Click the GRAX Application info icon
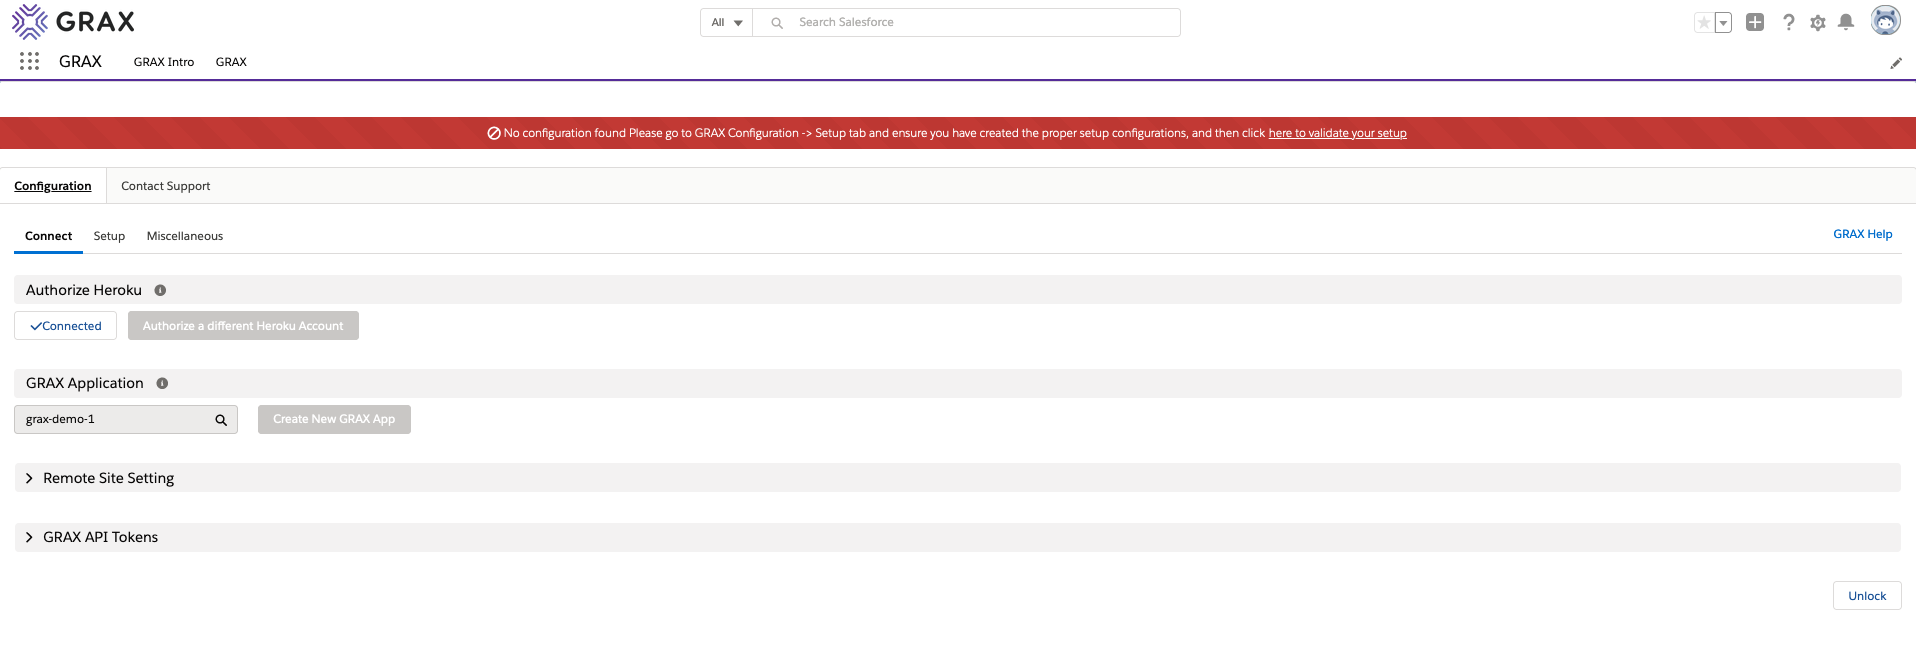Image resolution: width=1916 pixels, height=649 pixels. point(162,383)
